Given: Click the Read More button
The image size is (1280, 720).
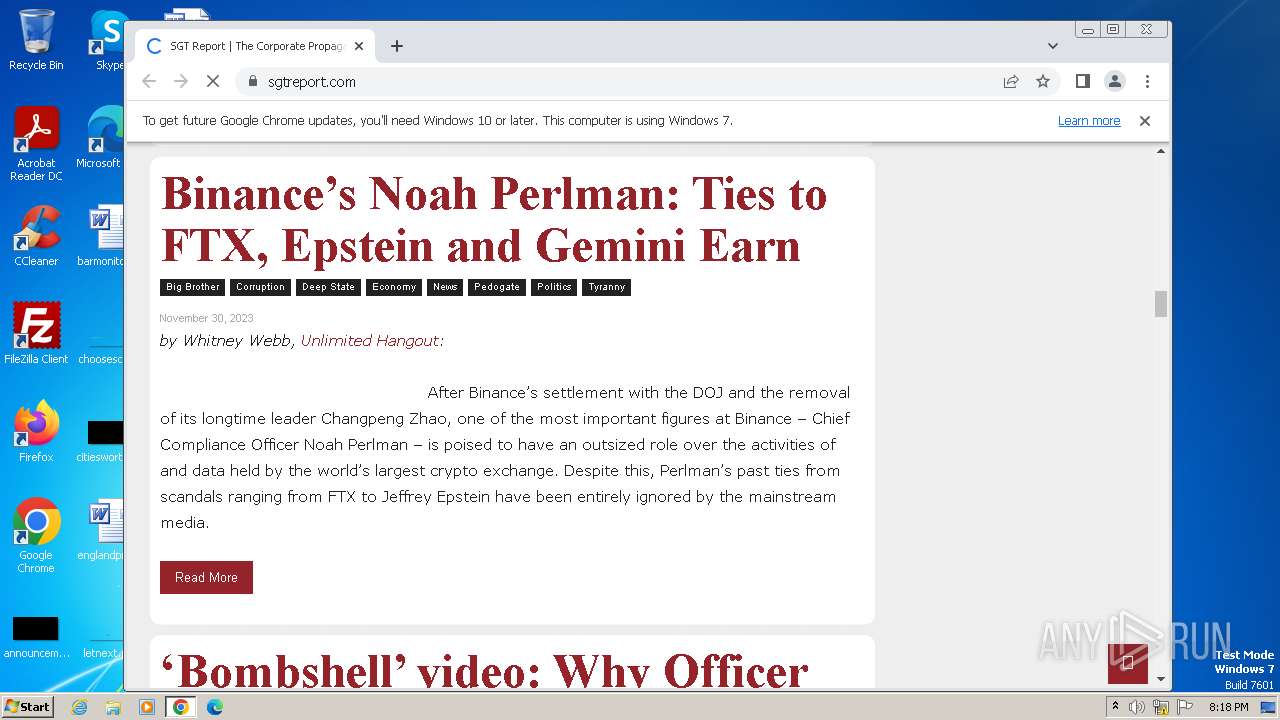Looking at the screenshot, I should [206, 577].
